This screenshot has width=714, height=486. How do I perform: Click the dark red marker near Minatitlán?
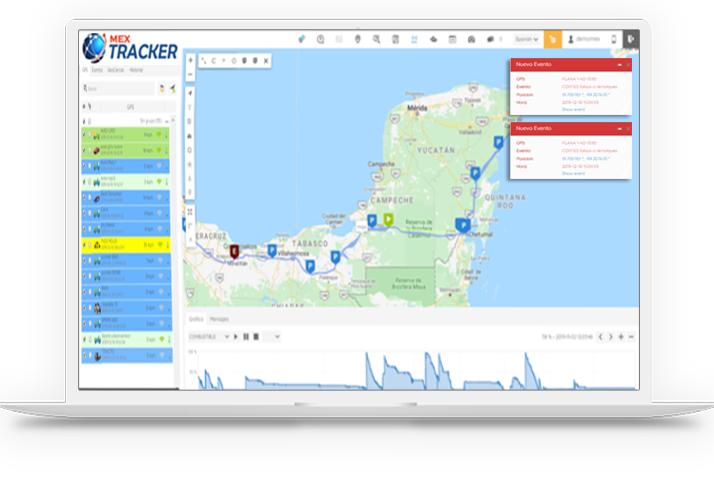235,250
